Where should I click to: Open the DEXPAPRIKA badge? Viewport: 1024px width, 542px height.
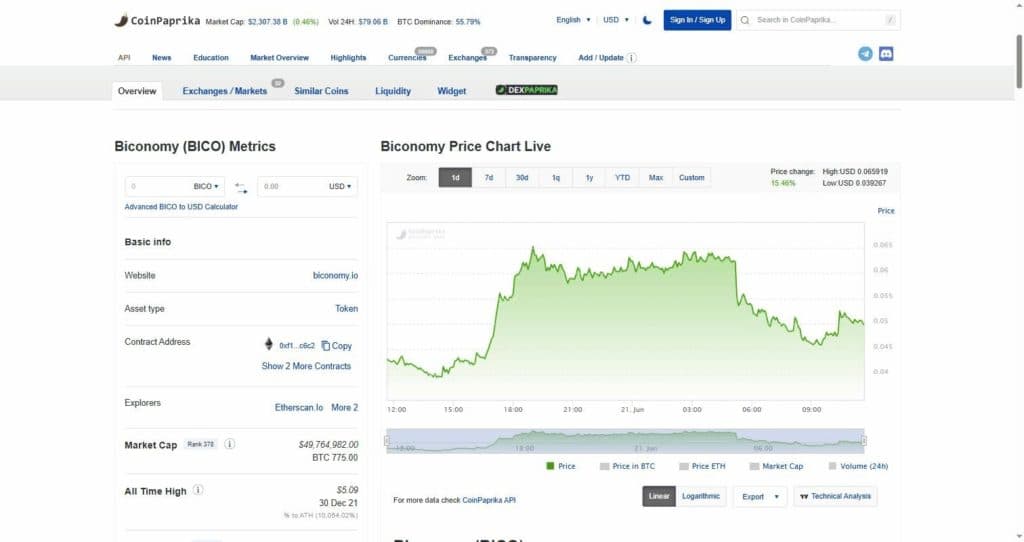pos(526,90)
